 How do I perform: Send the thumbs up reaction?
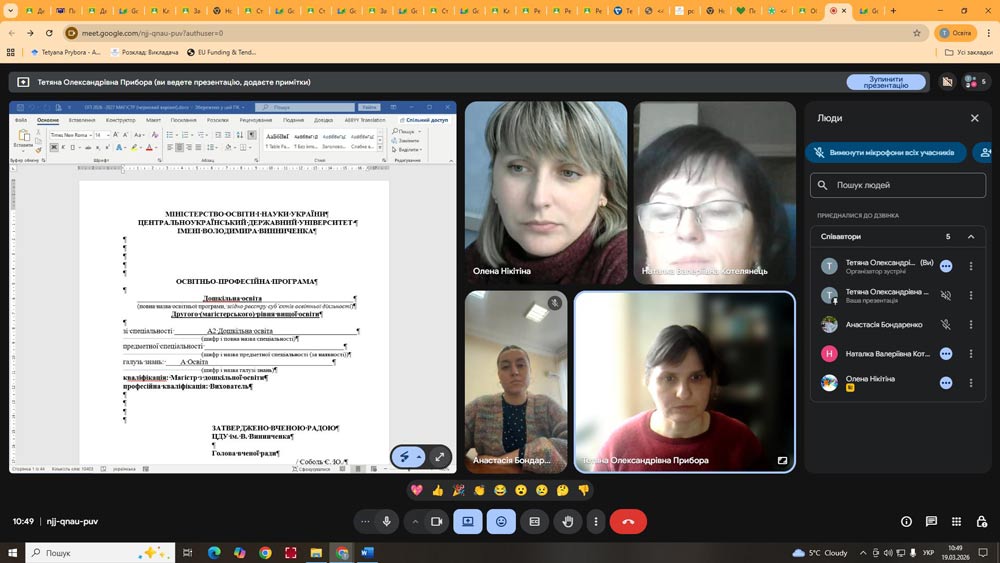[x=437, y=490]
